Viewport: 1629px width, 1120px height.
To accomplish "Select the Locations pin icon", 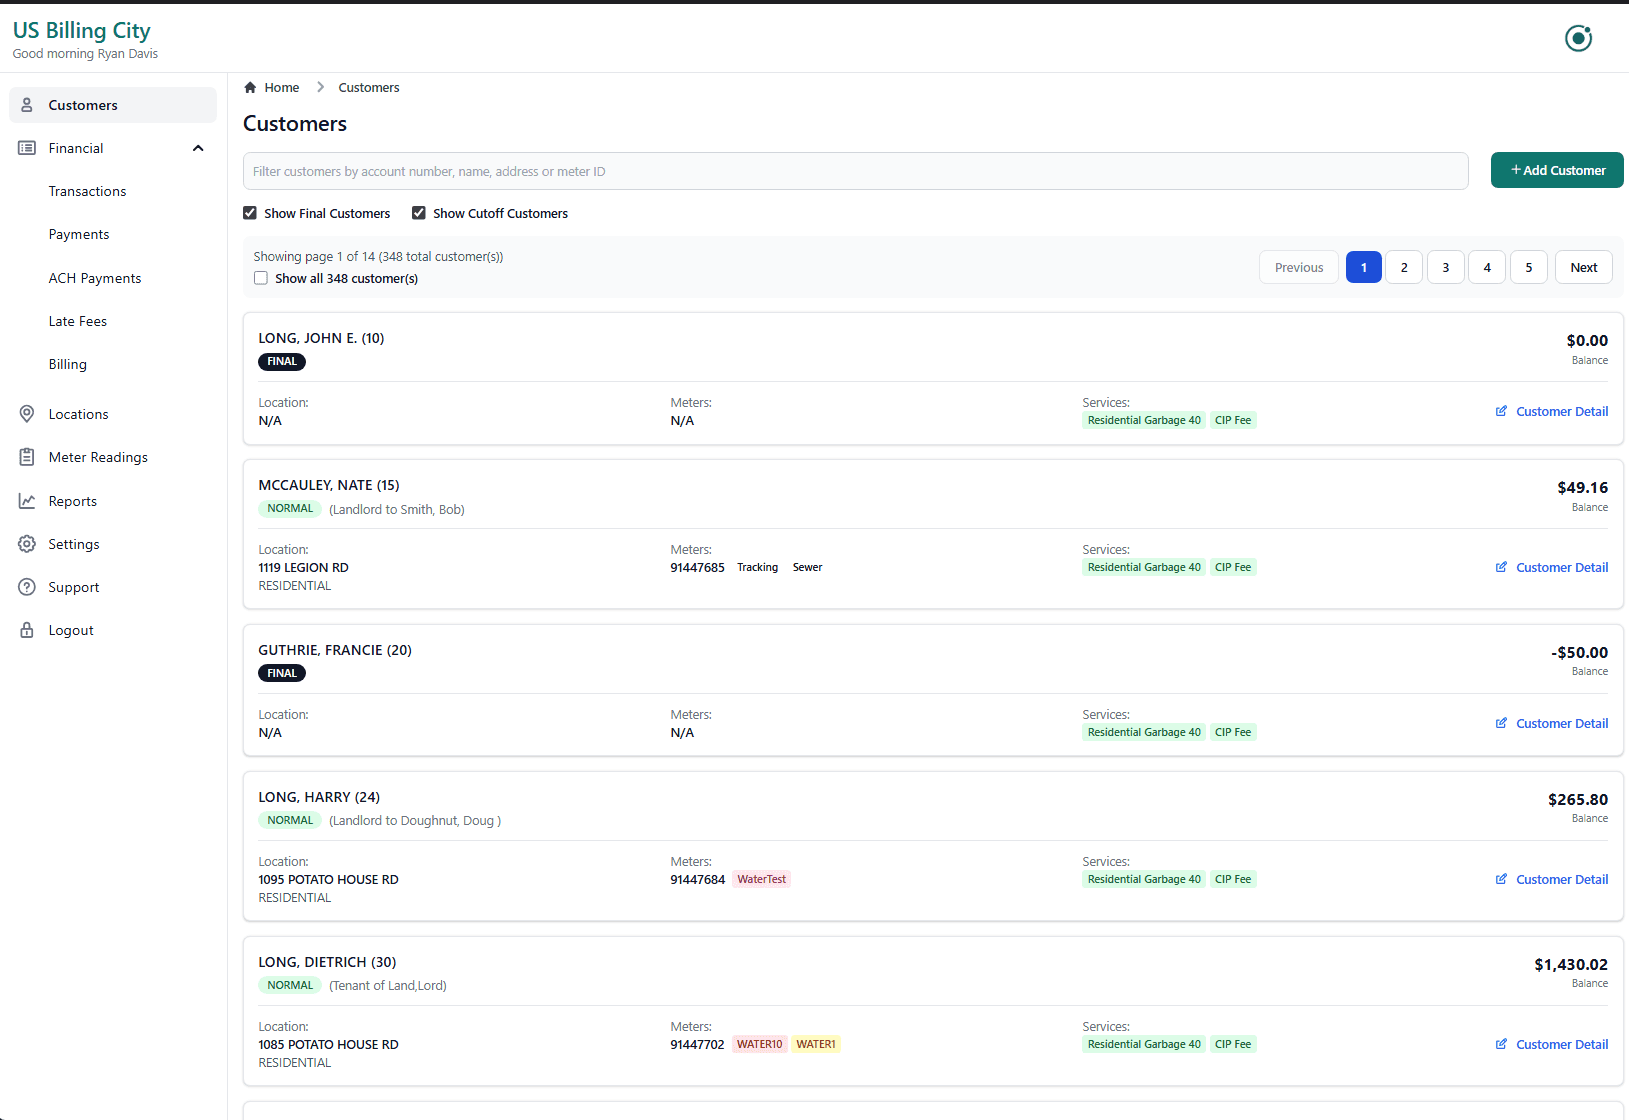I will 27,414.
